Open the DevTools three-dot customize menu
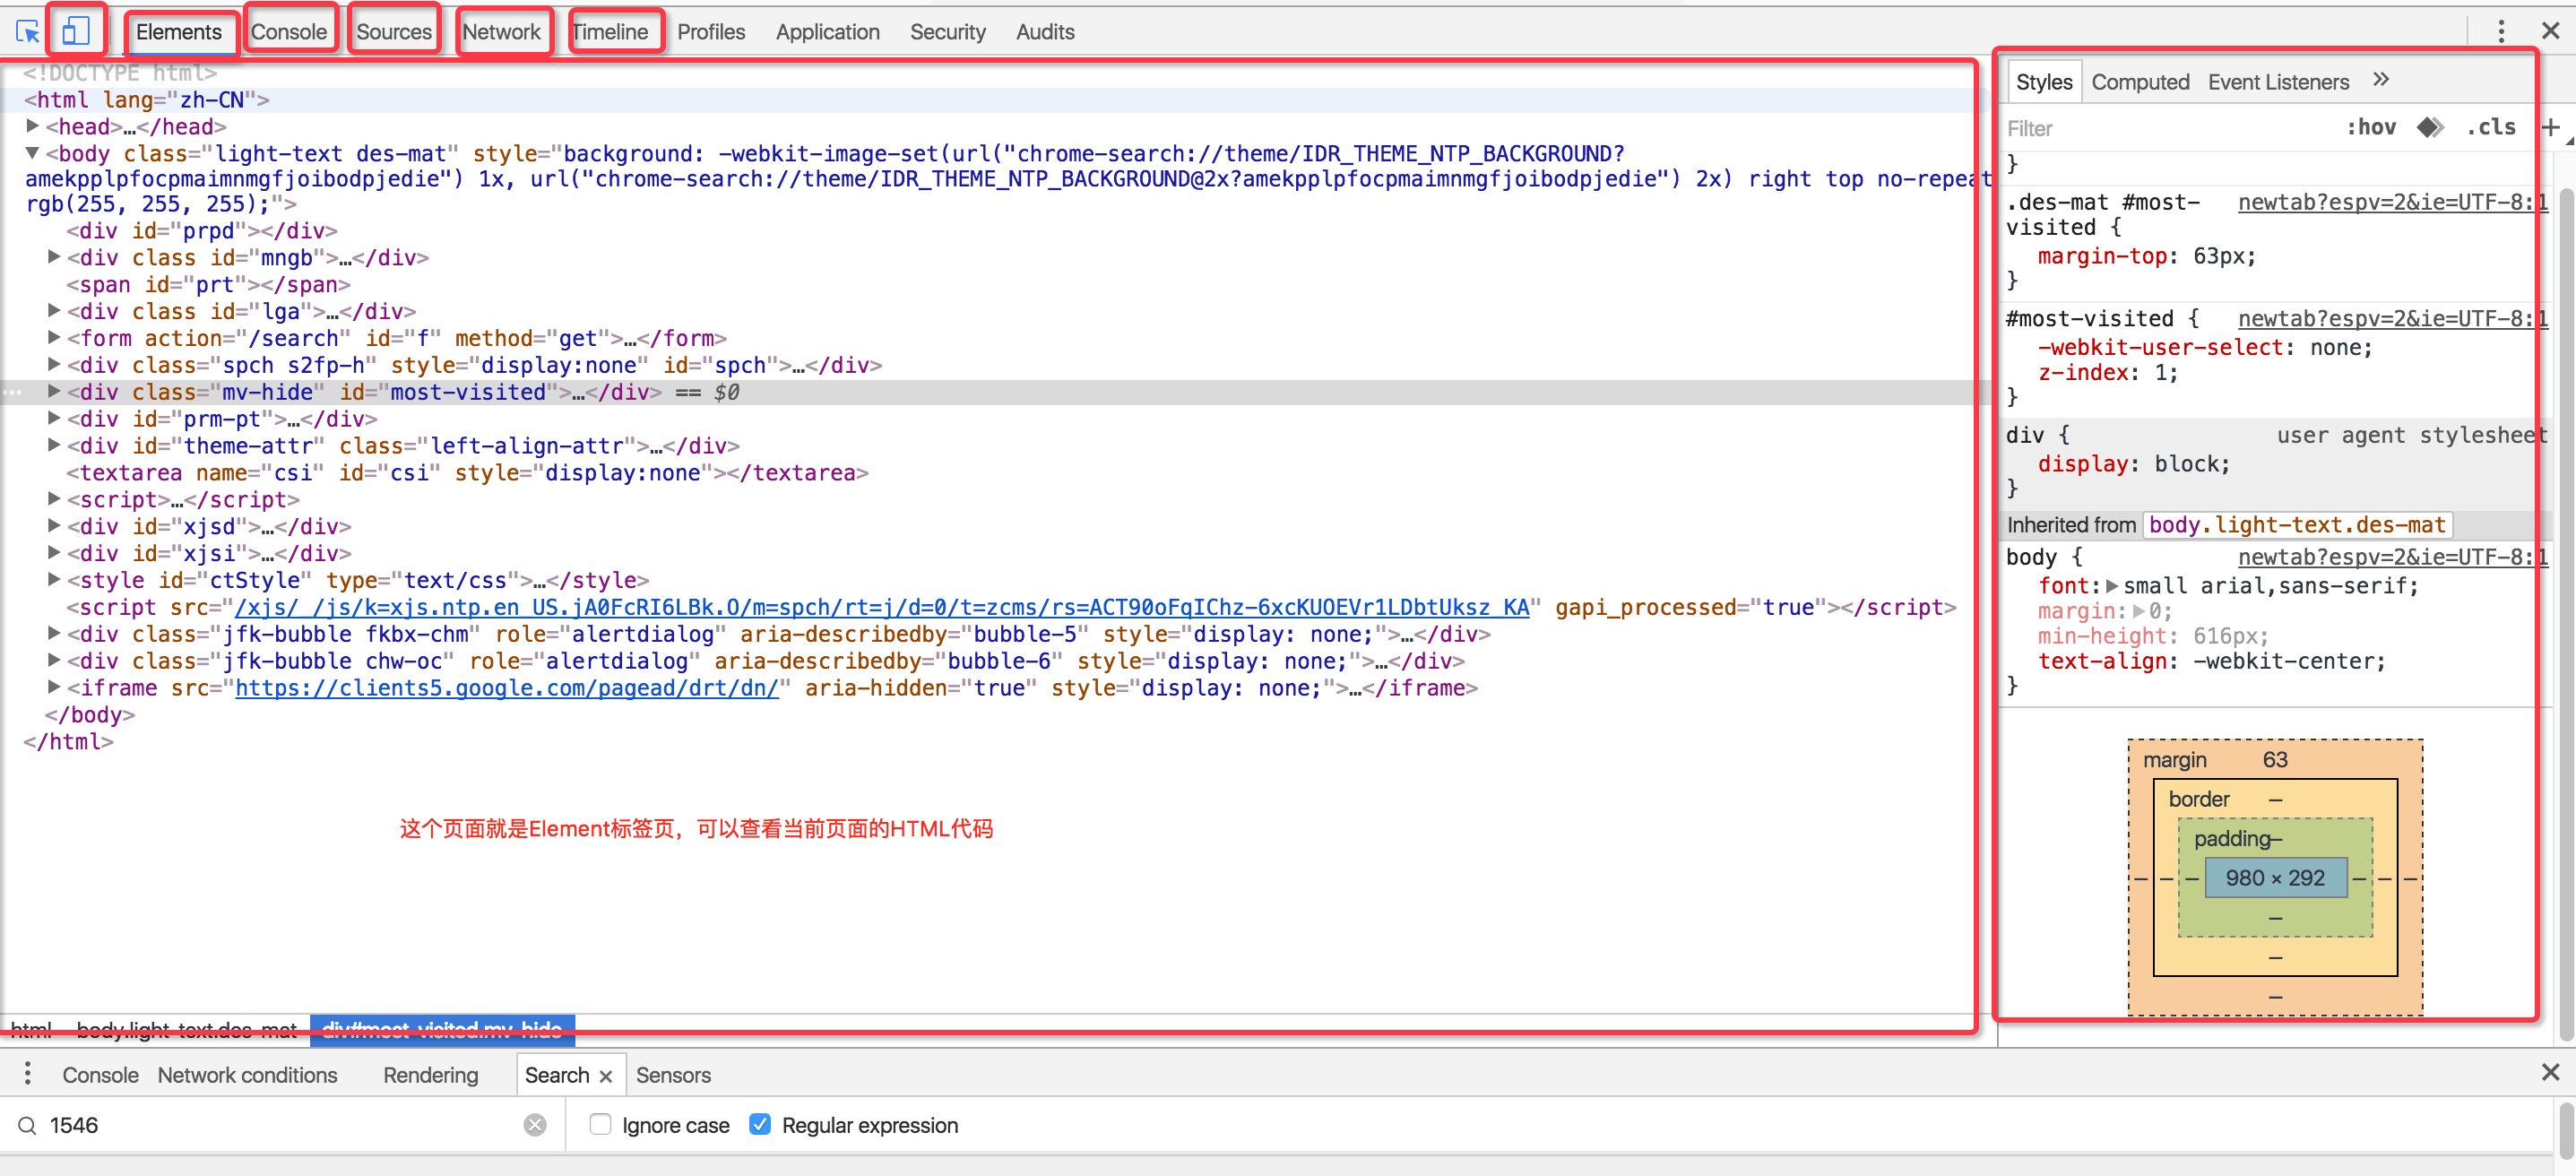2576x1176 pixels. (x=2501, y=32)
